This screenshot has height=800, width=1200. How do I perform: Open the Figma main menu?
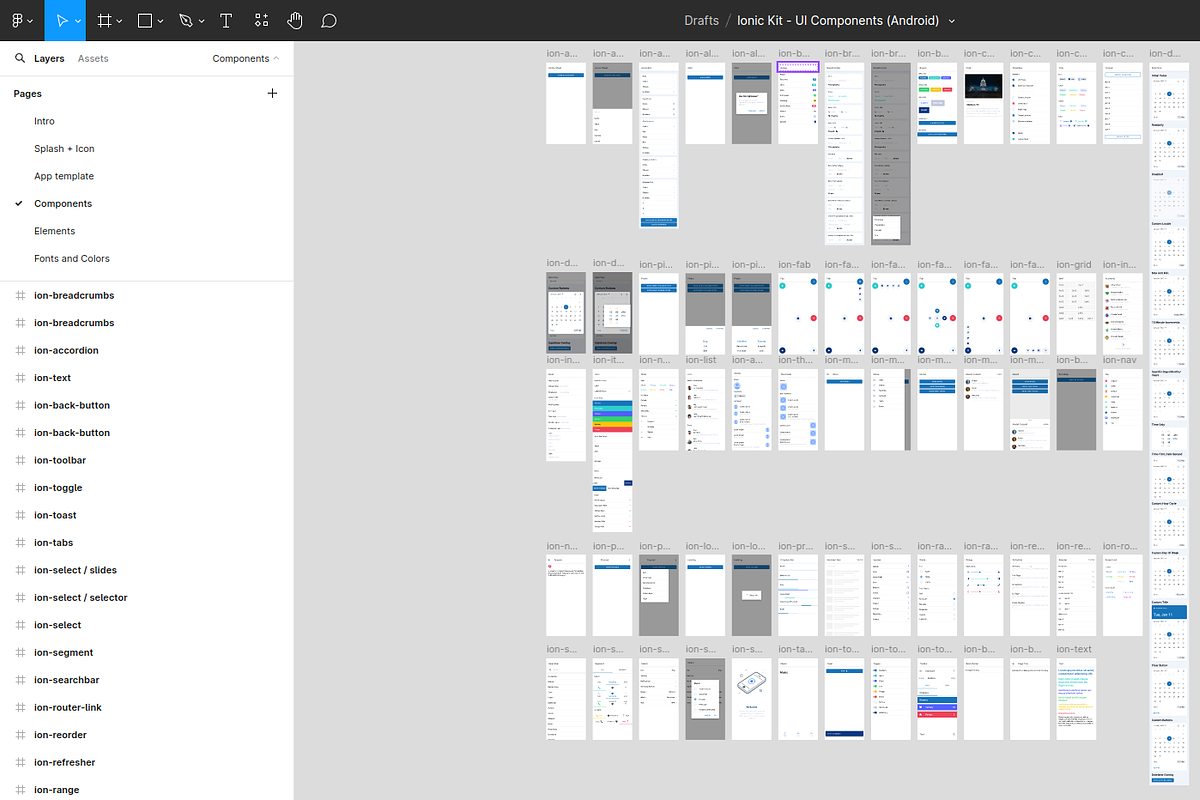click(21, 20)
